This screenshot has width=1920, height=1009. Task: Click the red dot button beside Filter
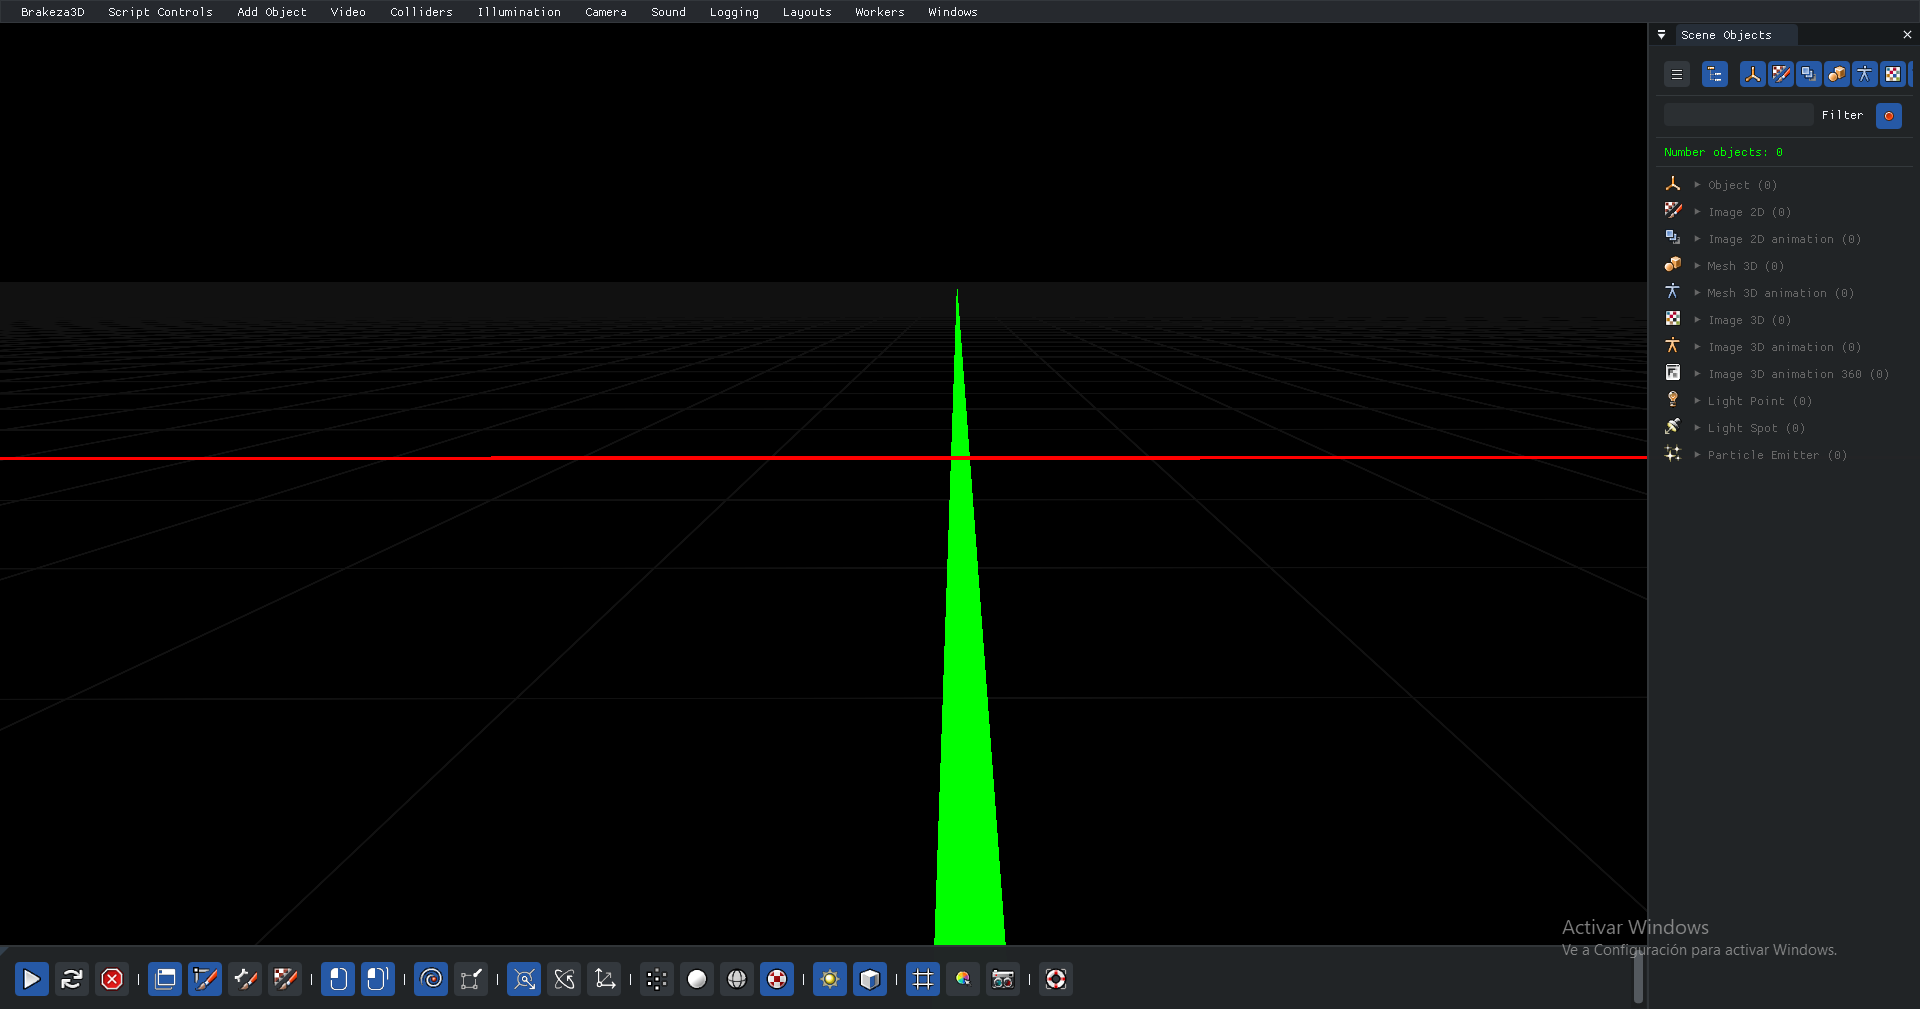click(x=1888, y=116)
